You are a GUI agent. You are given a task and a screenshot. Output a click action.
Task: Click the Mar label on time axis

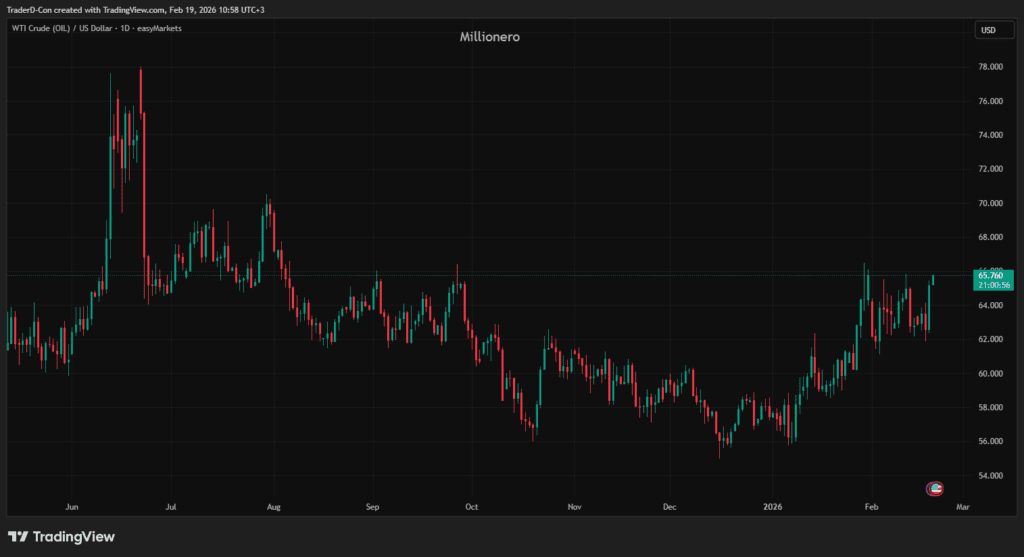962,507
